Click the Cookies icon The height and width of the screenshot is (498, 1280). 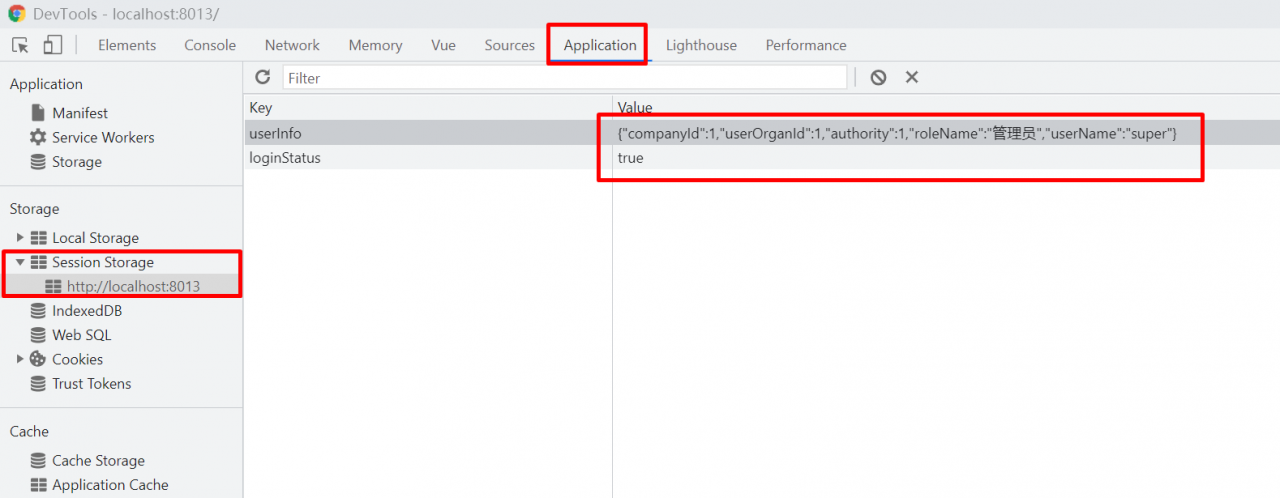[x=38, y=359]
